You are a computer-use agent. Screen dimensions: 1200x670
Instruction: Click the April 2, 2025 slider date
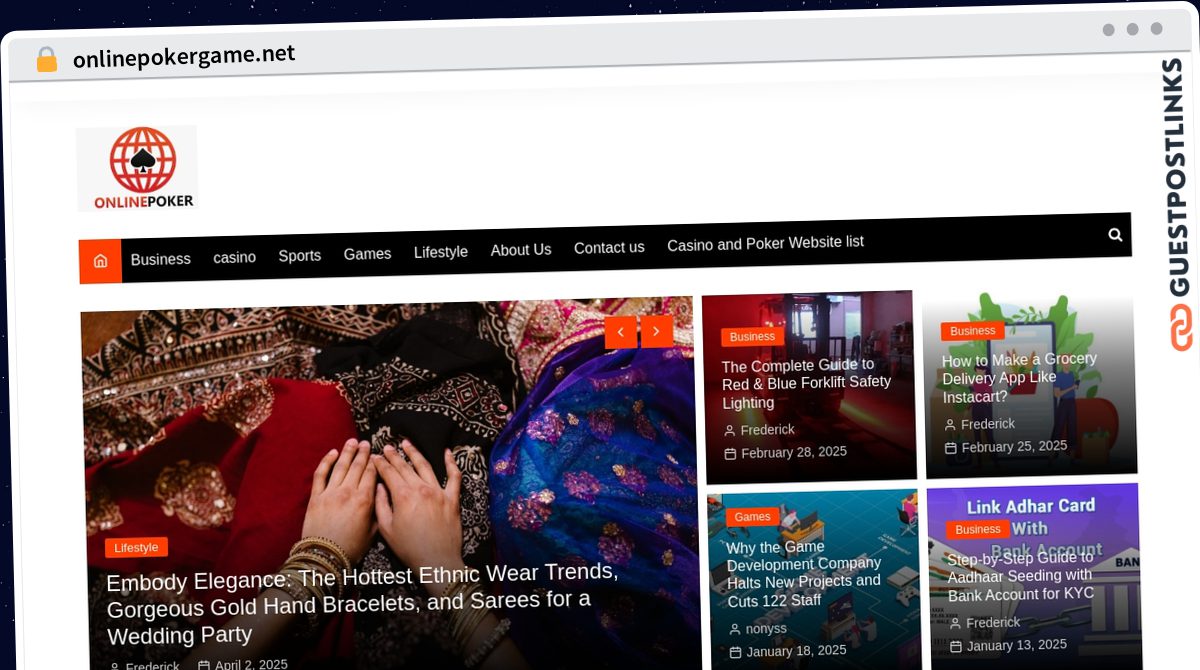251,664
